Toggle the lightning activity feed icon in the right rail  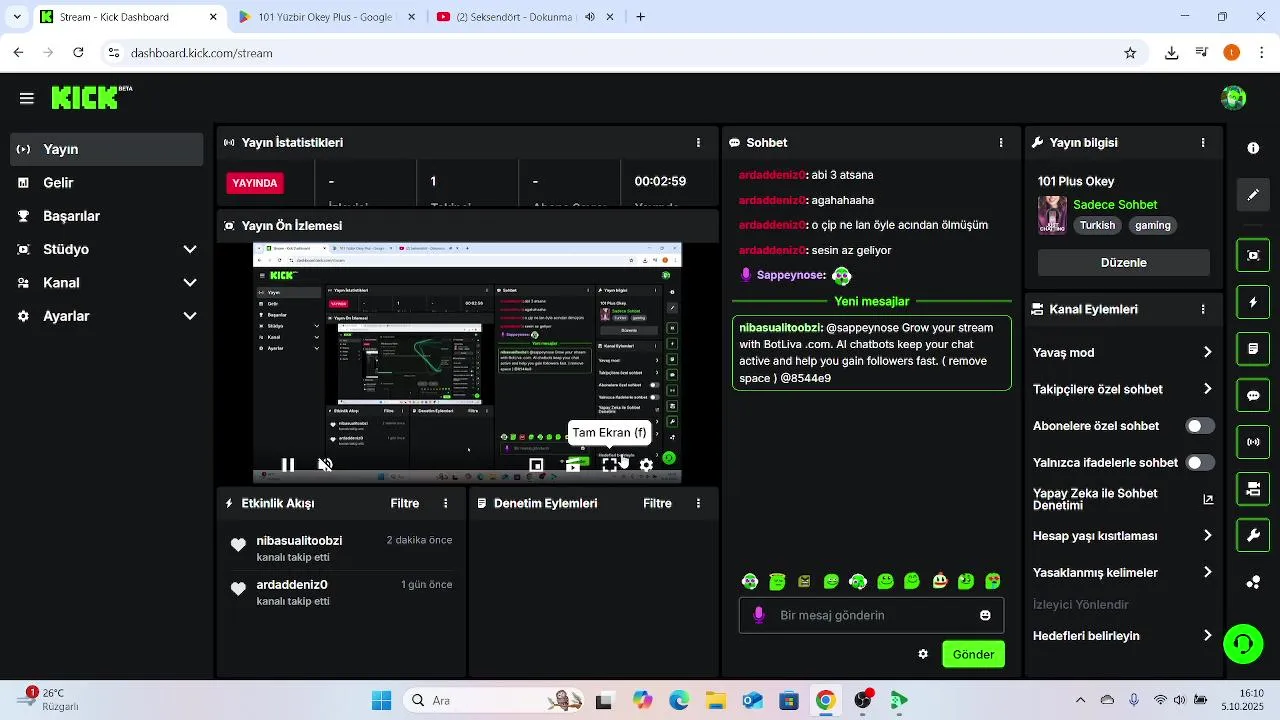[x=1253, y=302]
